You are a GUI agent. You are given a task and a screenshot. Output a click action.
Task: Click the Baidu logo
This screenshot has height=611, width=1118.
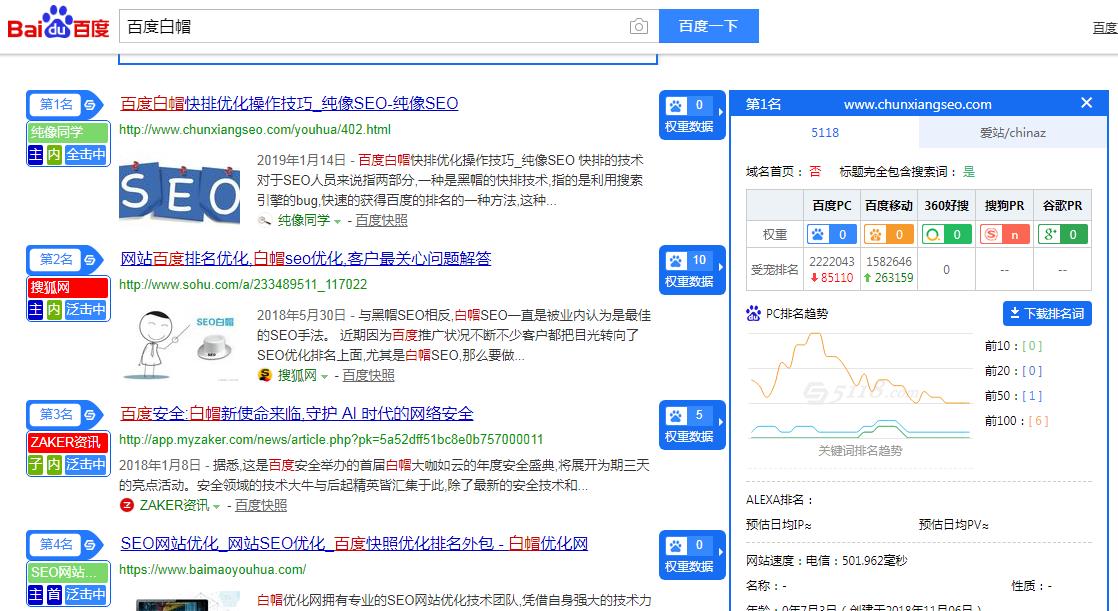pyautogui.click(x=58, y=24)
